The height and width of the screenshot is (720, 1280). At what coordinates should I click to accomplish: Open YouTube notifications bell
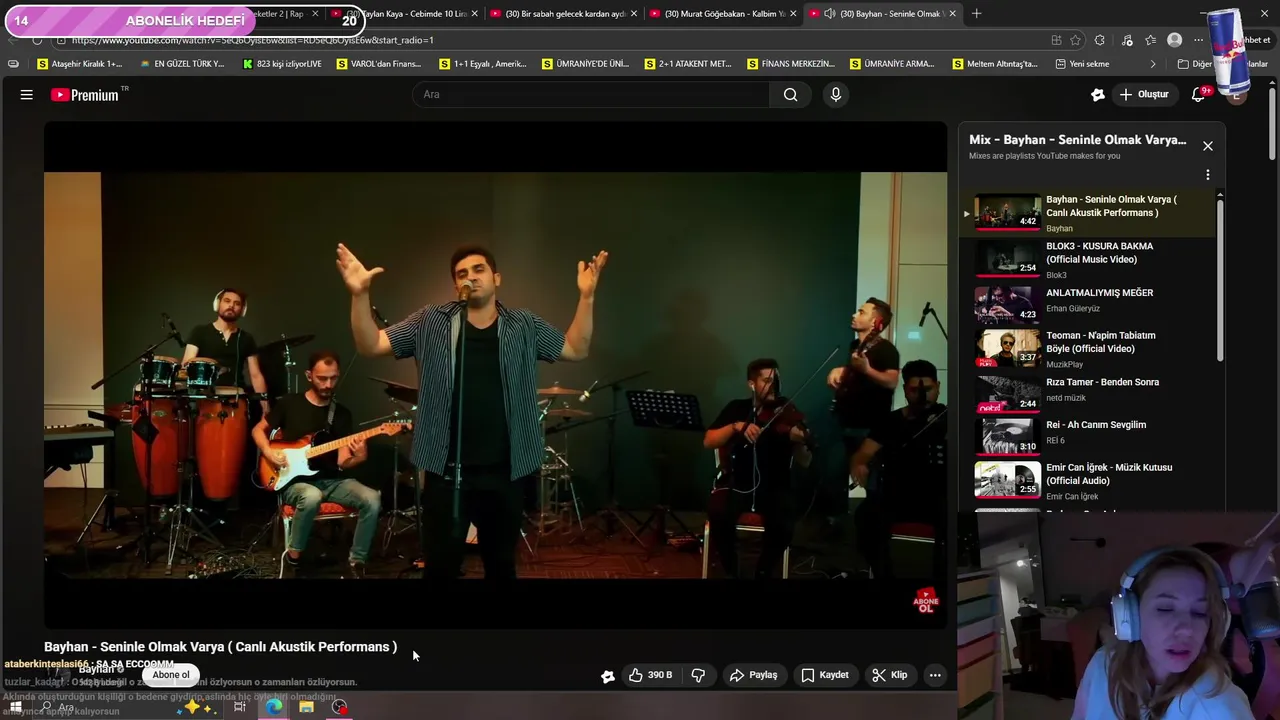tap(1198, 94)
